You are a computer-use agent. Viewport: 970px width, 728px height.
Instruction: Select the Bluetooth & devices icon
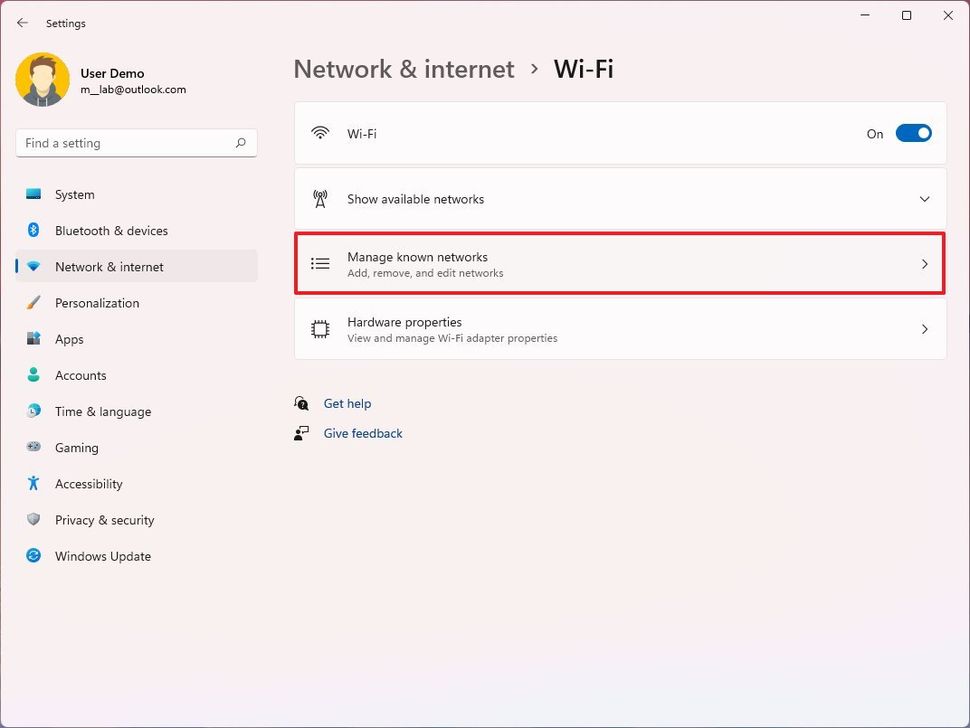(x=33, y=230)
